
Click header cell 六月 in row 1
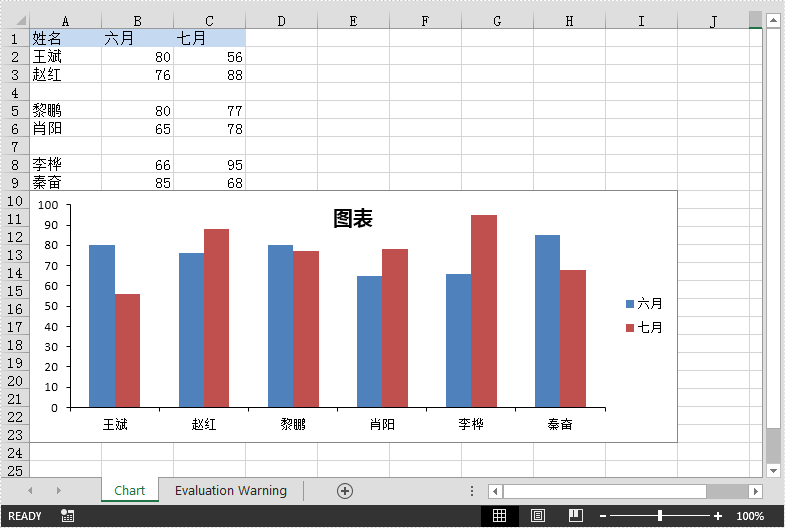pos(138,38)
